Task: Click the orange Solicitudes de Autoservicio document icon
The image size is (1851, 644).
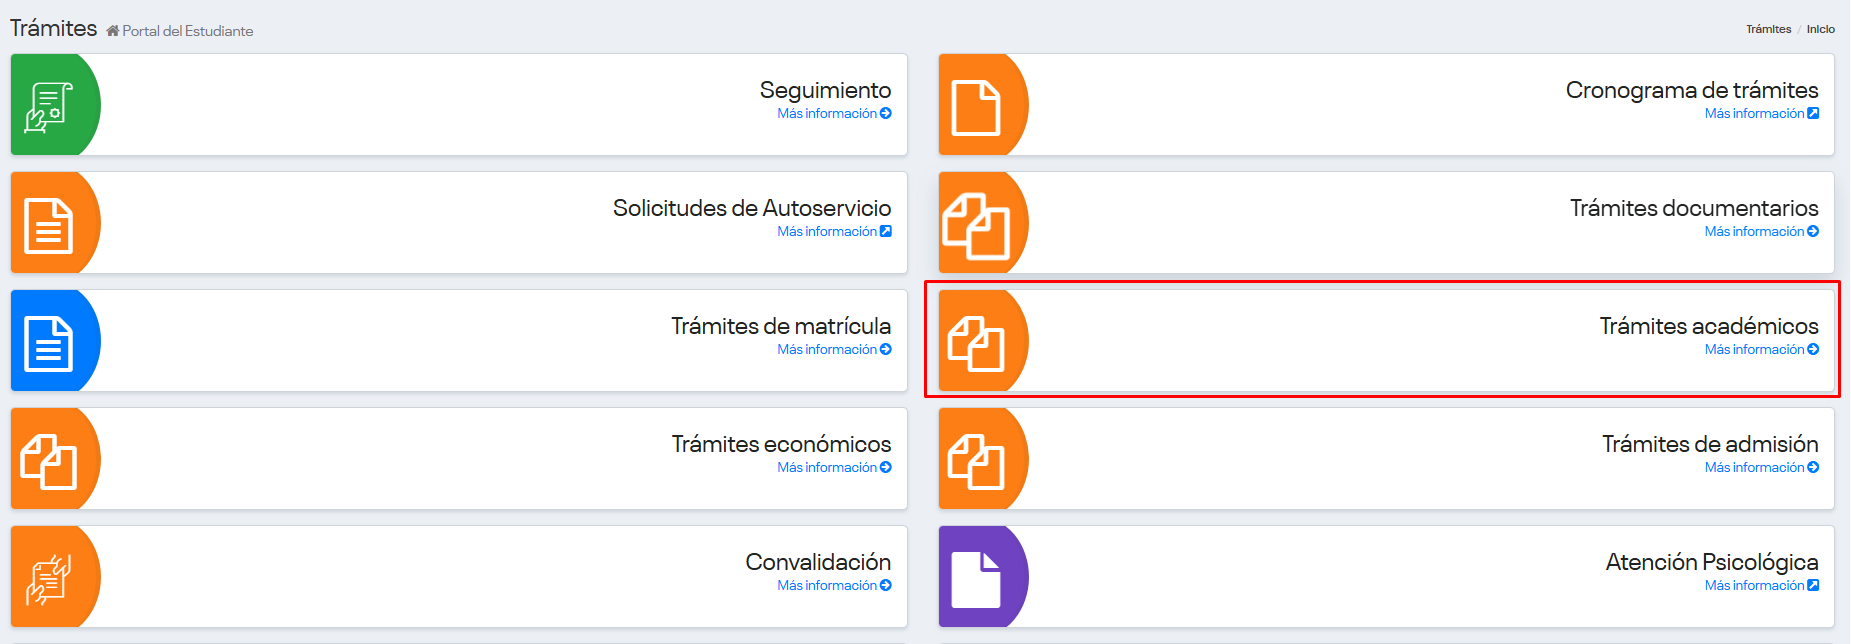Action: (x=48, y=225)
